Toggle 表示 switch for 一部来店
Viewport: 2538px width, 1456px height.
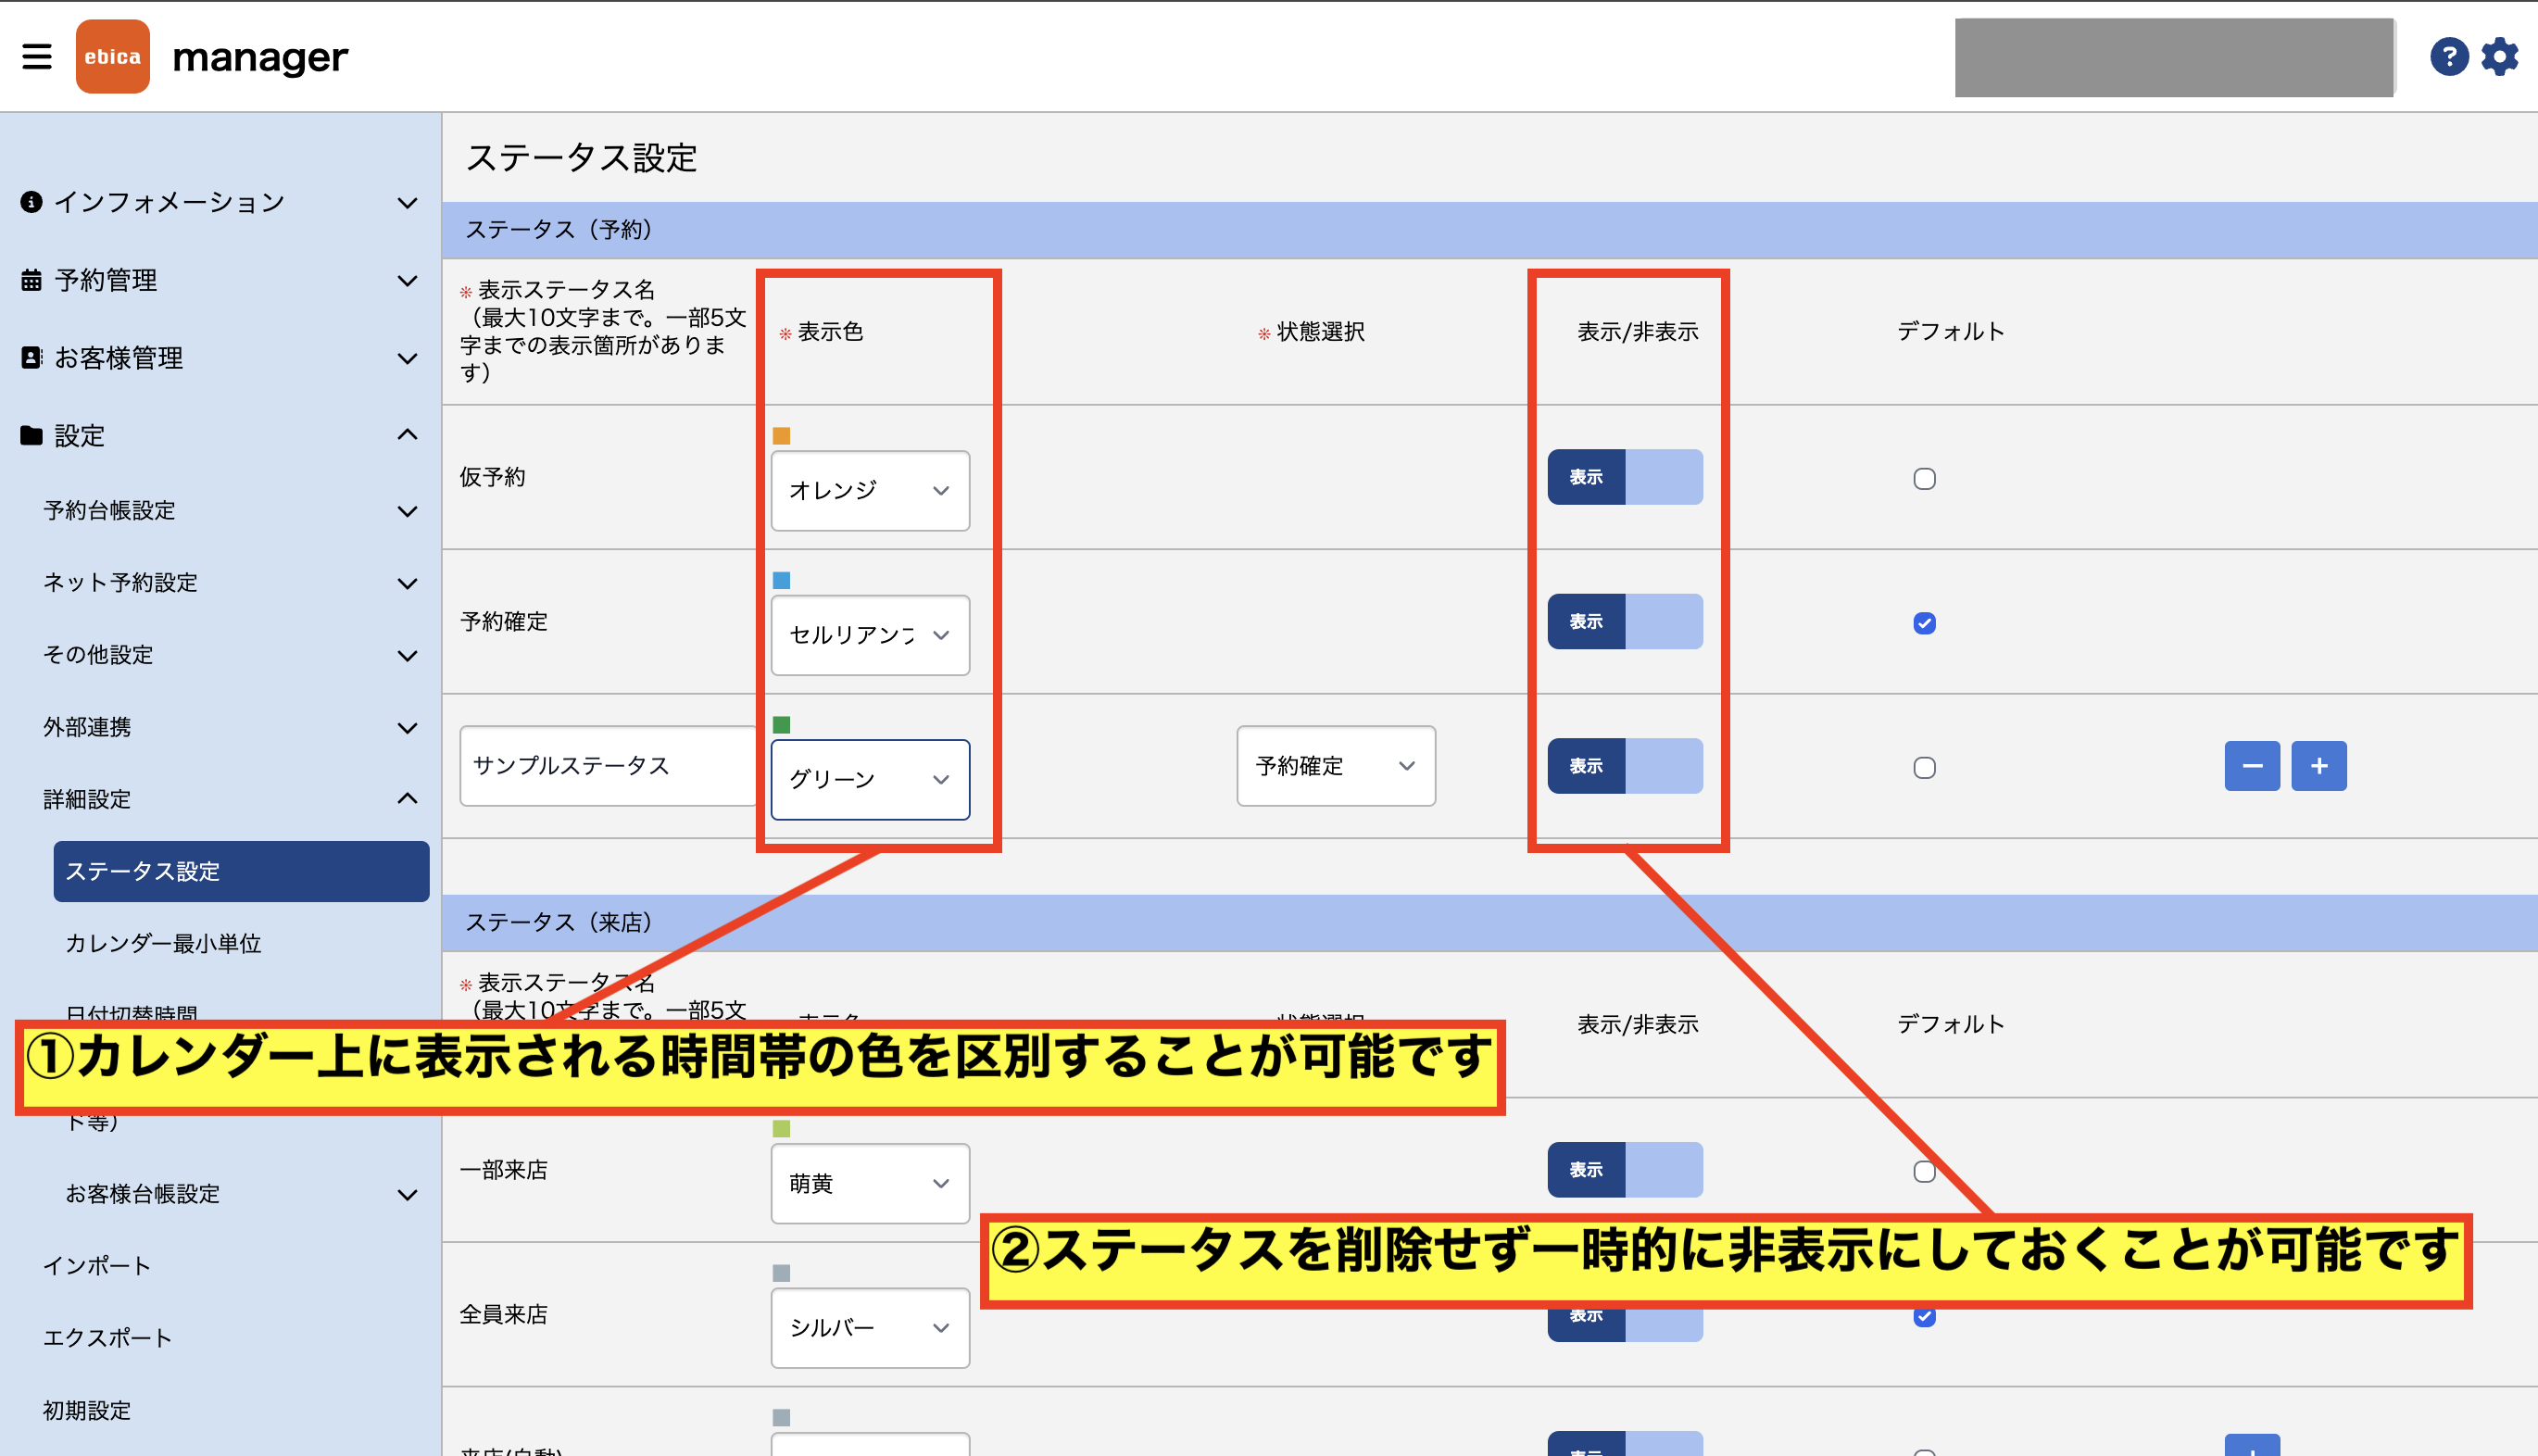(x=1625, y=1170)
